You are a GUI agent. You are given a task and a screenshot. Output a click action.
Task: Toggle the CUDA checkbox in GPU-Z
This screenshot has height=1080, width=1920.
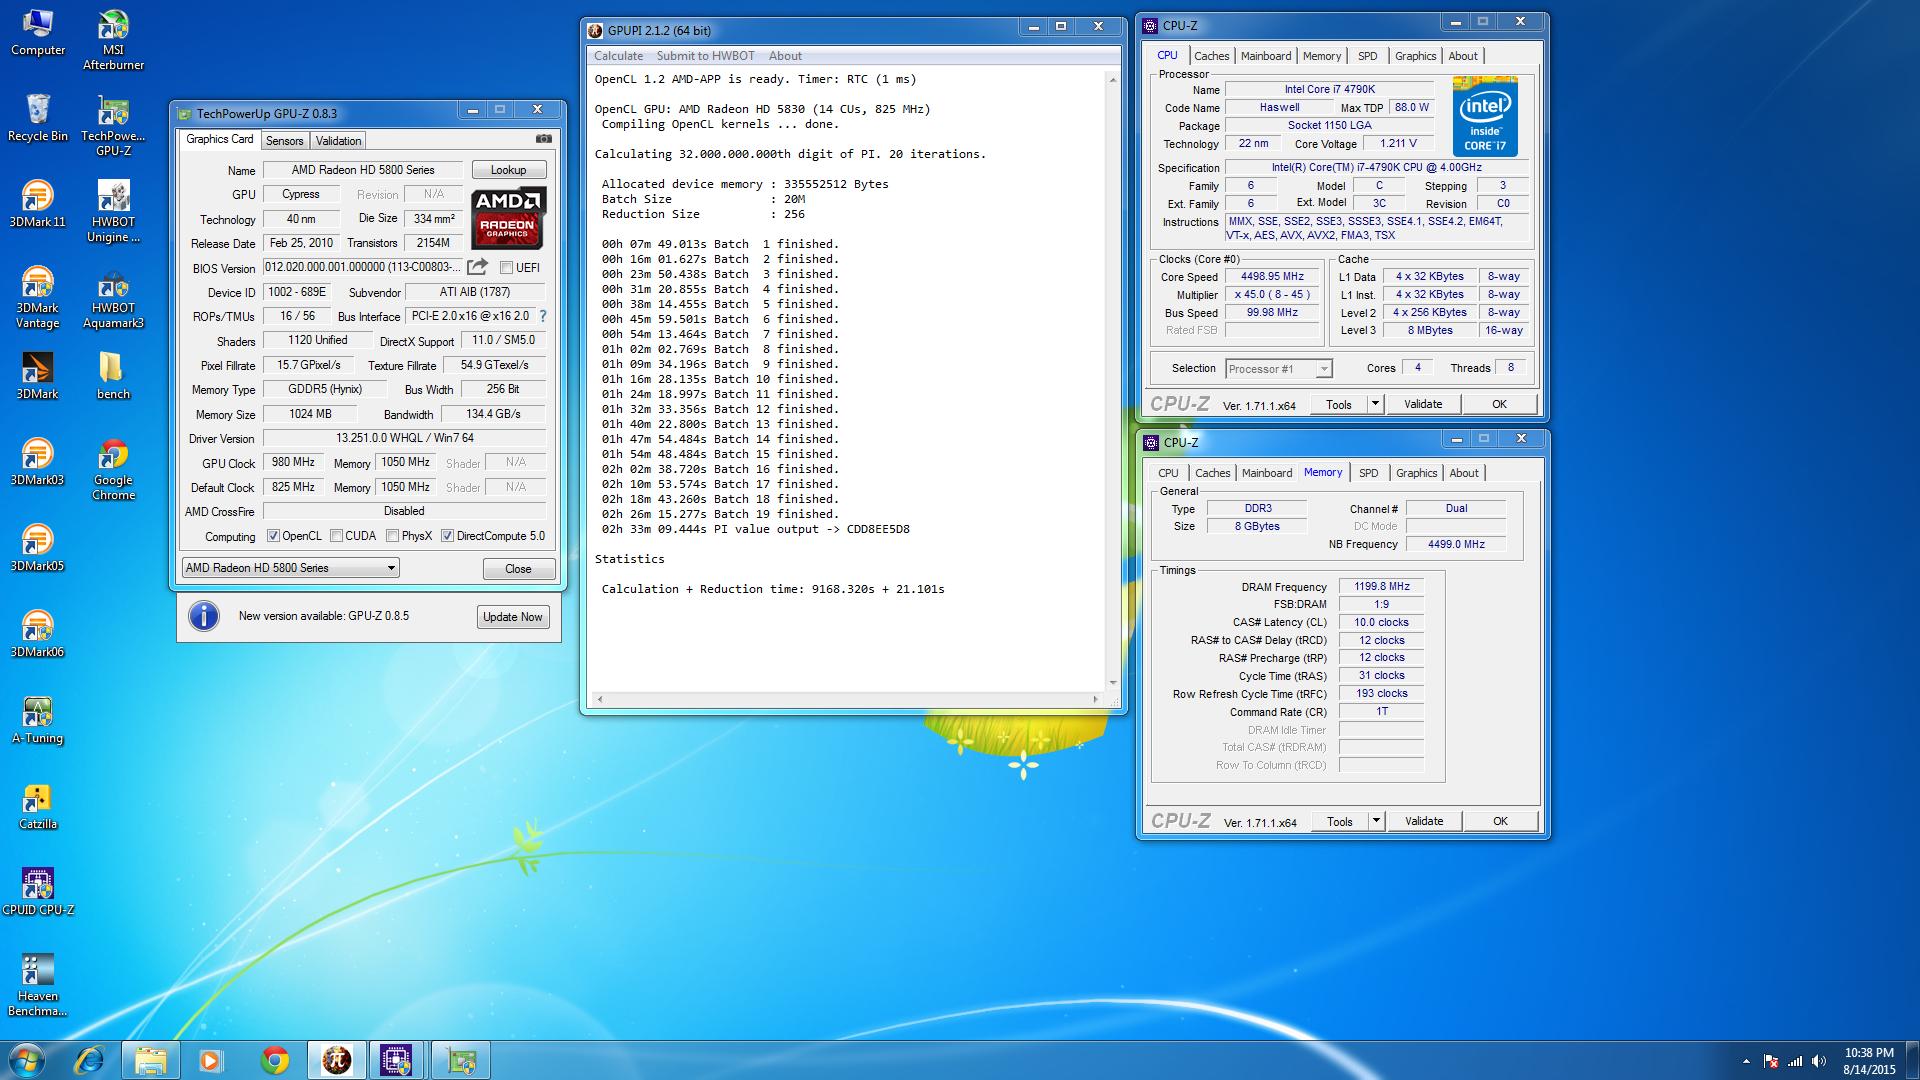337,536
